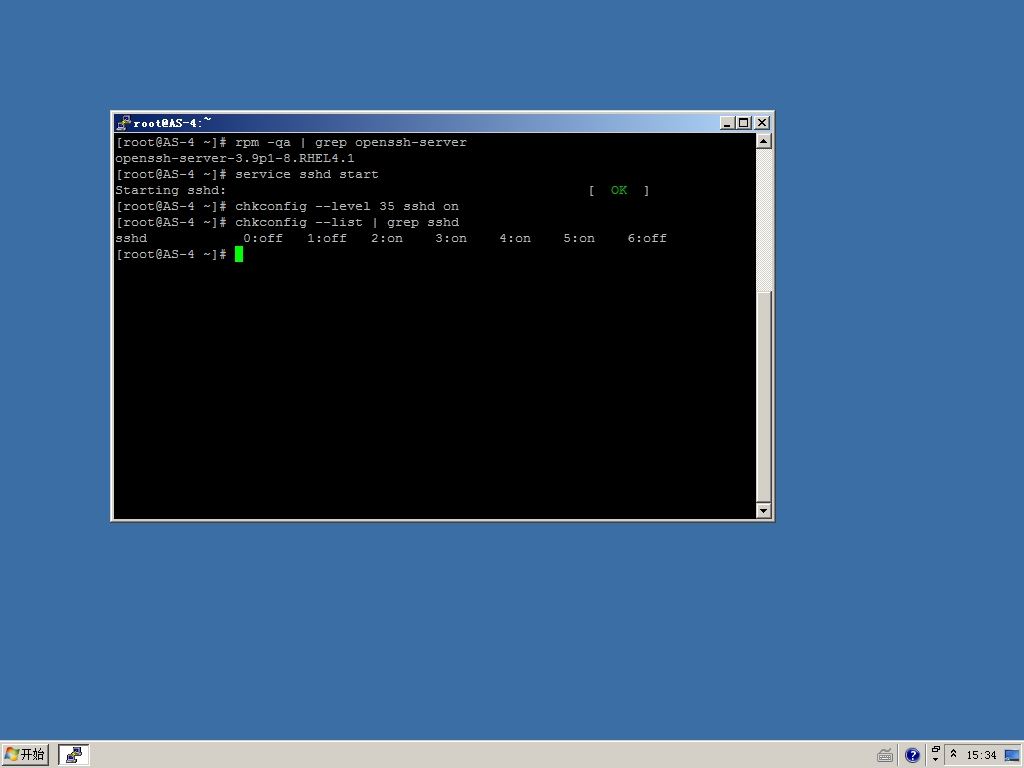
Task: Click the terminal vertical scrollbar thumb
Action: pos(763,397)
